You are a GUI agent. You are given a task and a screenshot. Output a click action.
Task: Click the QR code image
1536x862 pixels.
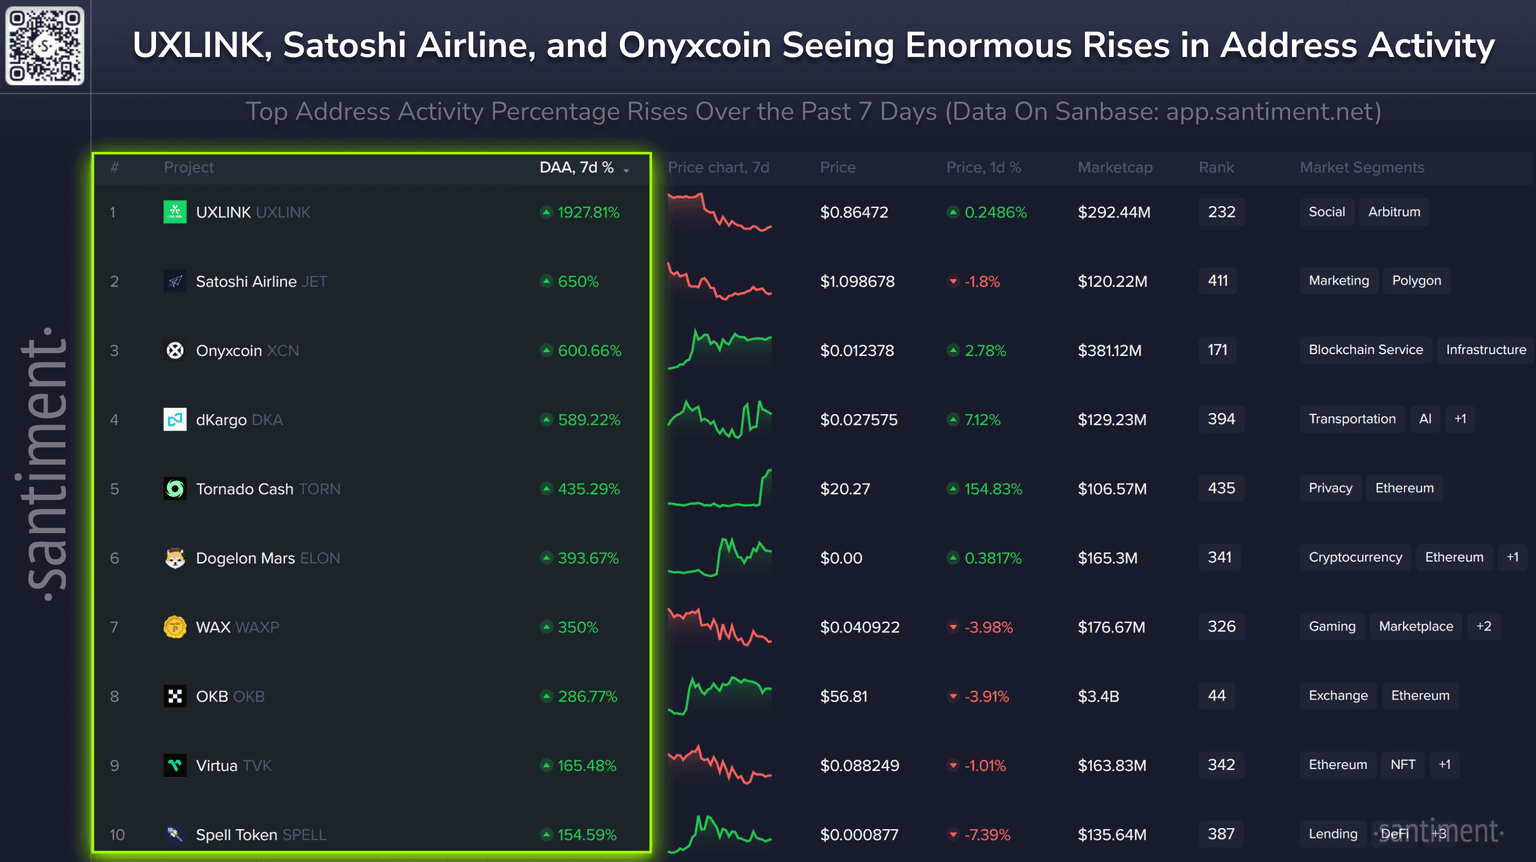45,46
